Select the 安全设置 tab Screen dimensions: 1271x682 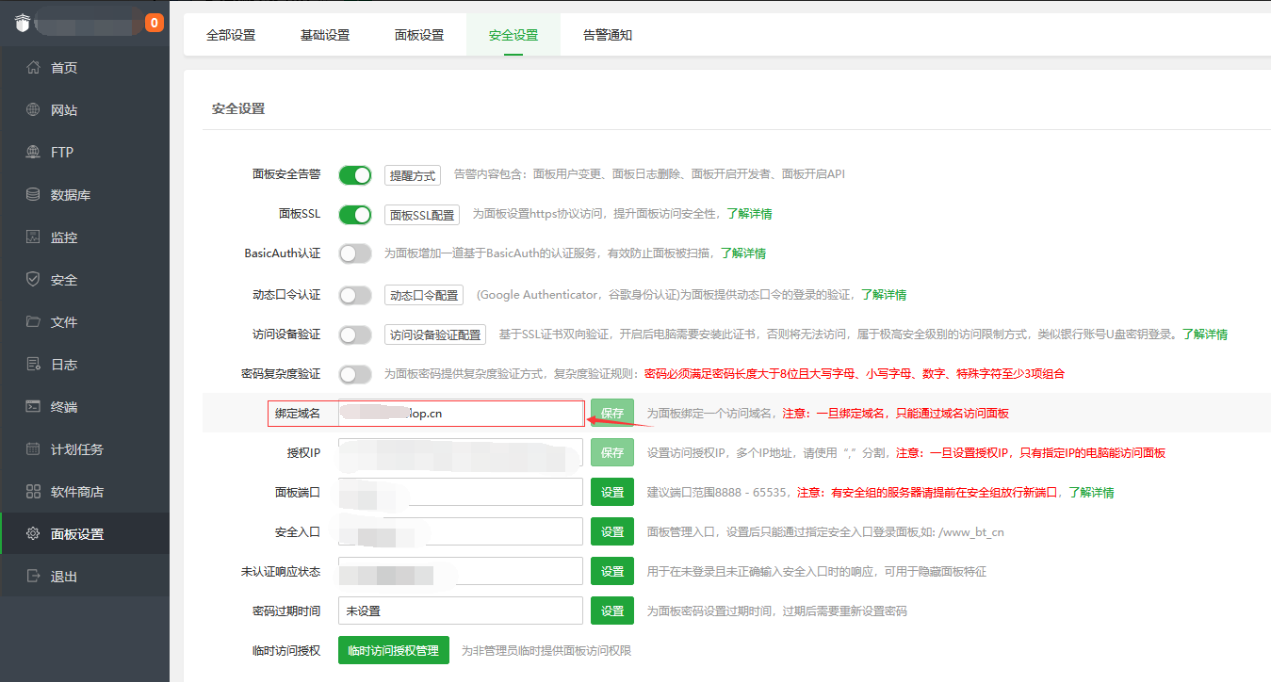click(513, 35)
